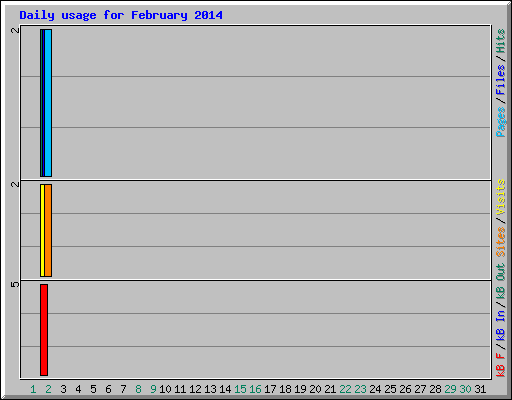Click day label 26 on the date axis
Screen dimensions: 512x400
tap(405, 389)
